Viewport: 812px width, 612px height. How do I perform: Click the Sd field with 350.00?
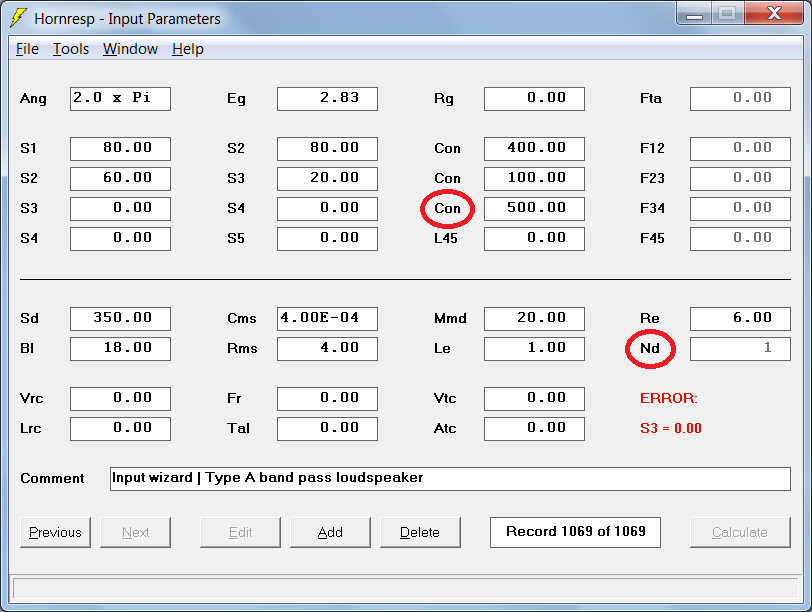click(120, 319)
